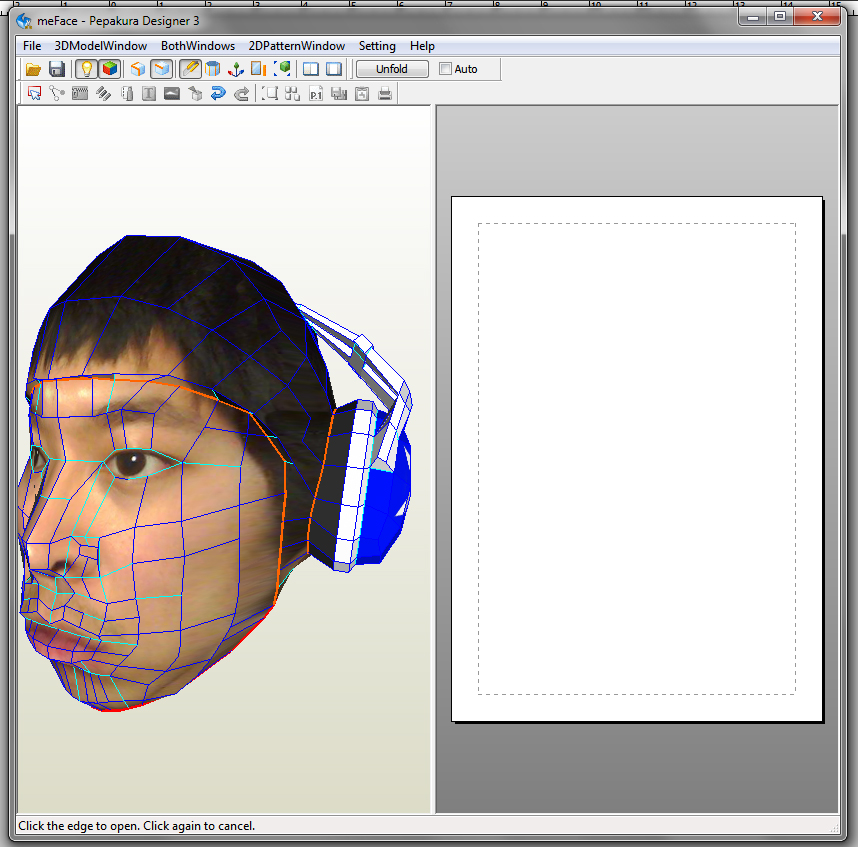Open a file with the folder icon
The width and height of the screenshot is (858, 847).
(33, 69)
